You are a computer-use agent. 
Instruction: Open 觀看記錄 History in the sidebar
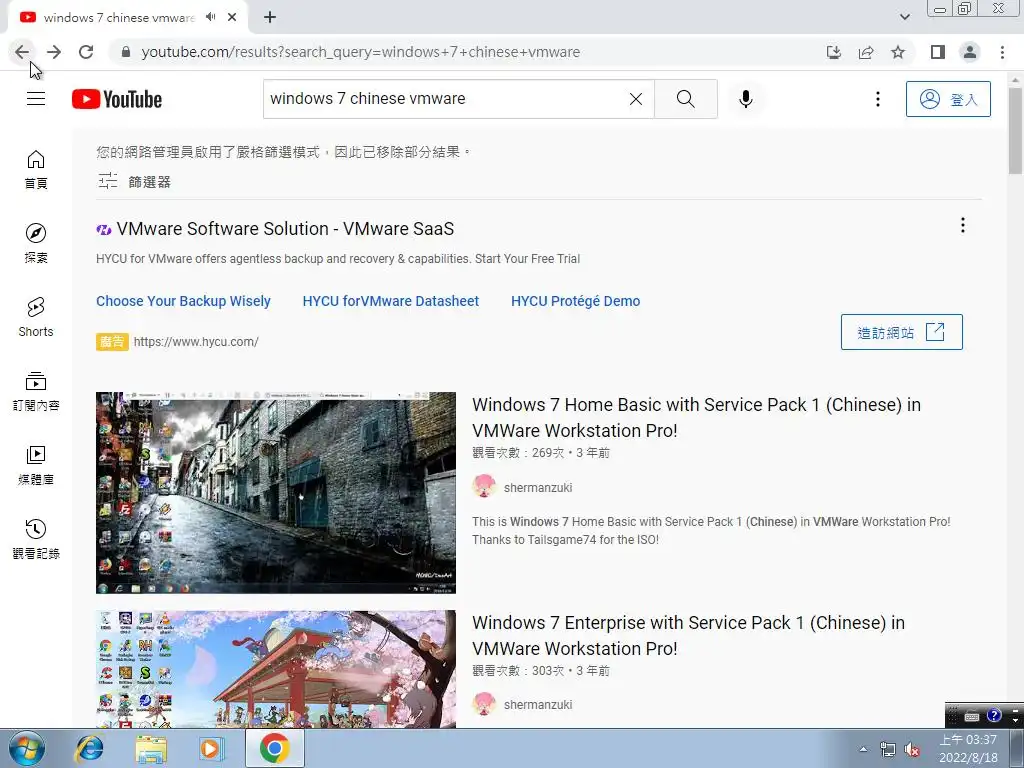coord(36,539)
